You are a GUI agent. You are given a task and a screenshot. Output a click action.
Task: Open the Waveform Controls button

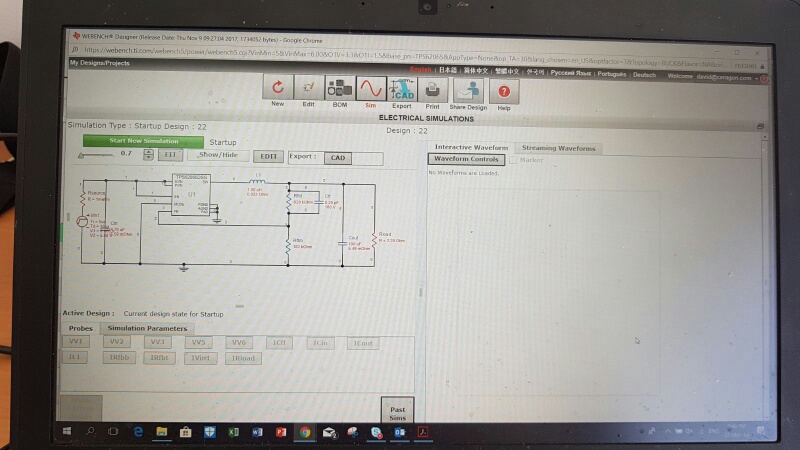pos(466,159)
